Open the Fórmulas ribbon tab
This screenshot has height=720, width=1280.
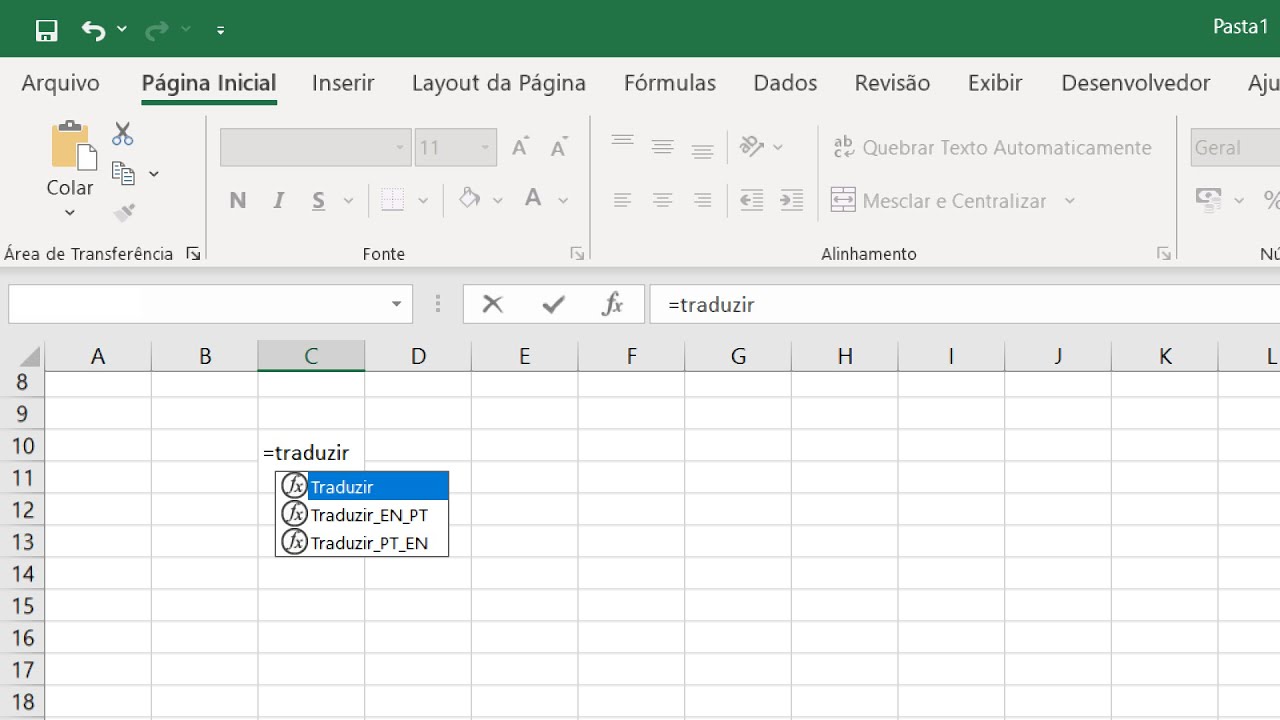(x=669, y=83)
